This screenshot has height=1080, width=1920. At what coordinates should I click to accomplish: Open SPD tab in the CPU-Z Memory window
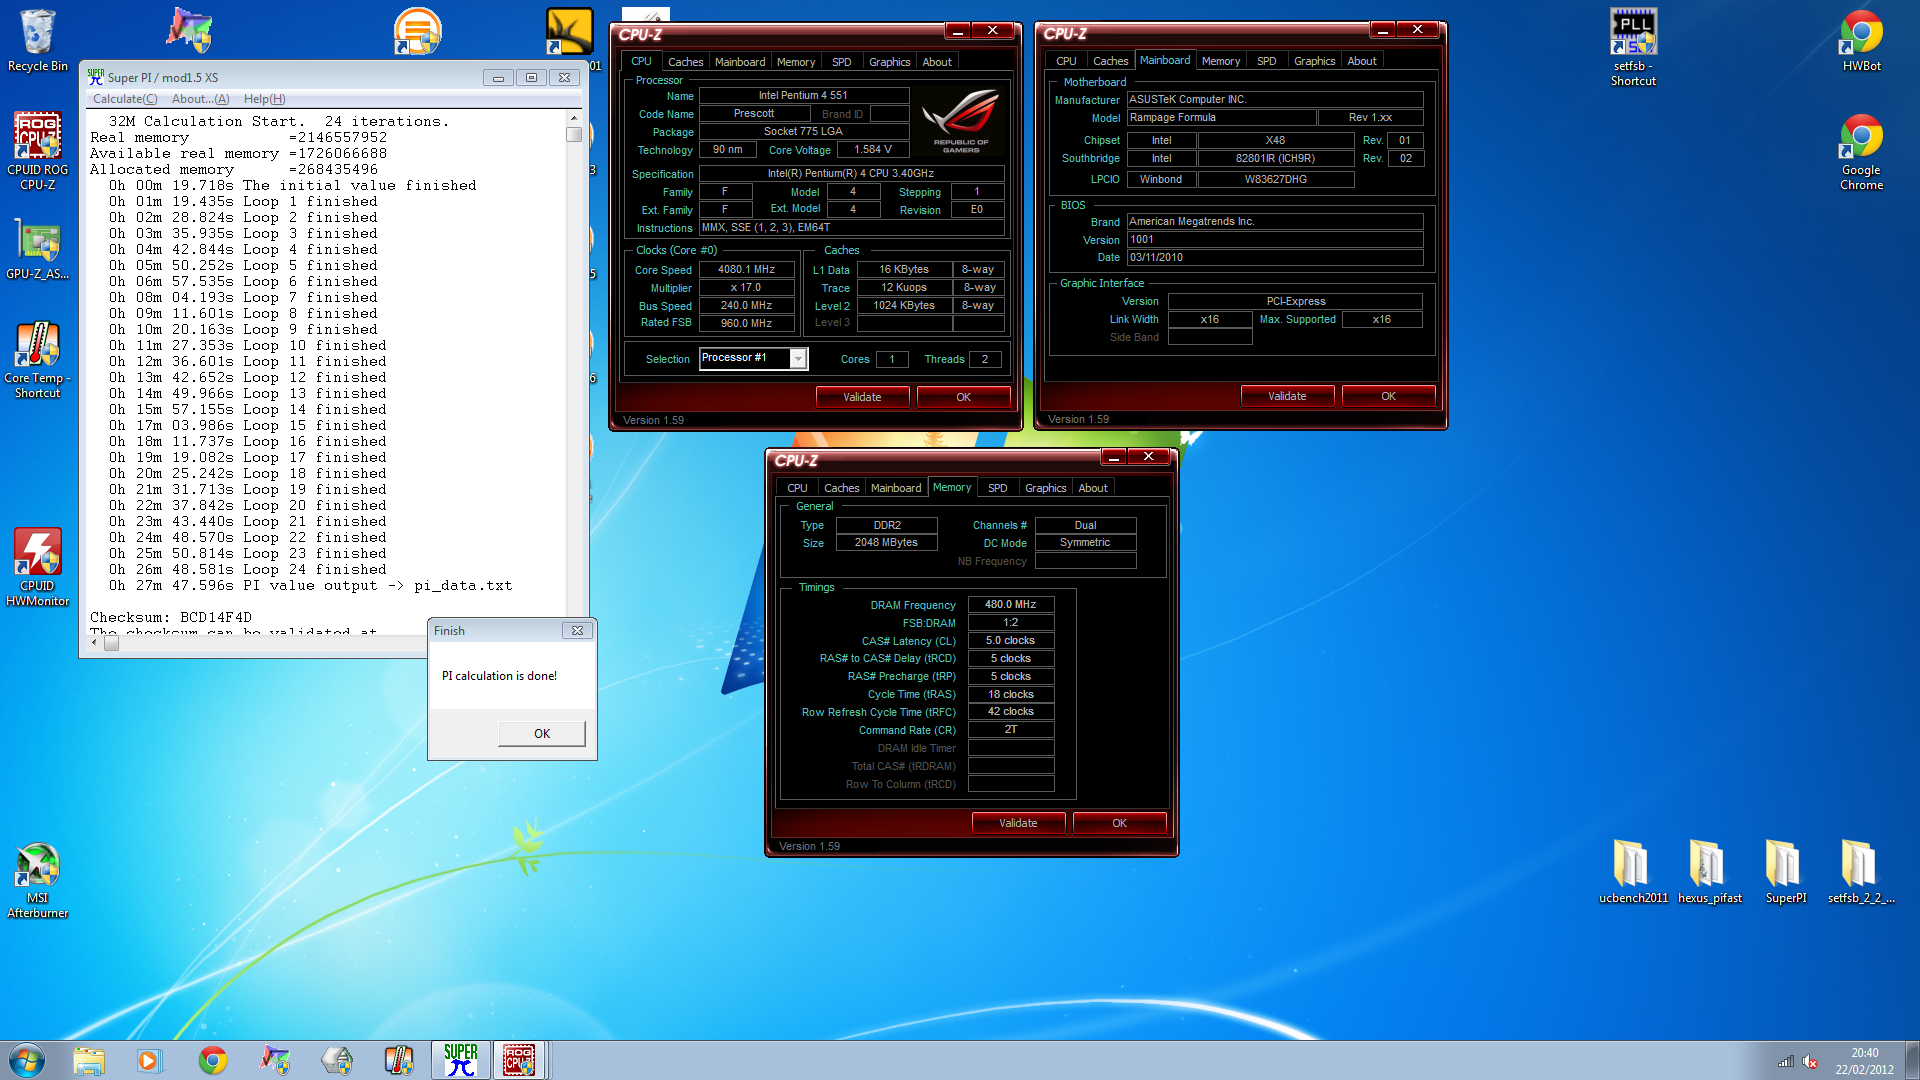click(x=997, y=488)
